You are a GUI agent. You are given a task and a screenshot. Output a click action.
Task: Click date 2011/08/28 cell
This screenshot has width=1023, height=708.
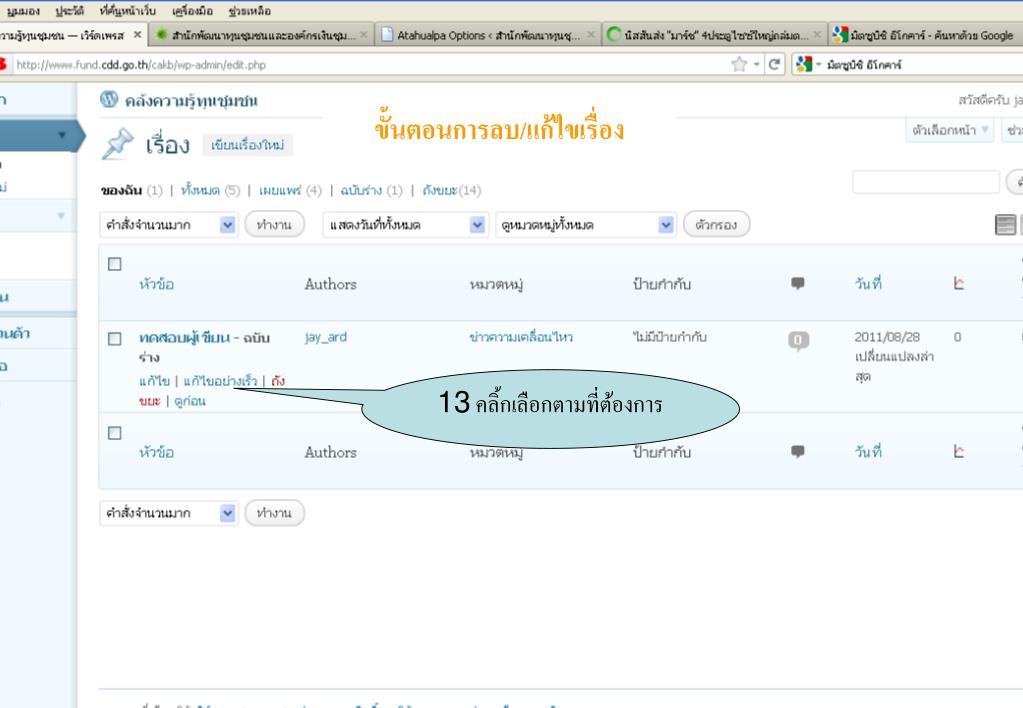pyautogui.click(x=887, y=337)
